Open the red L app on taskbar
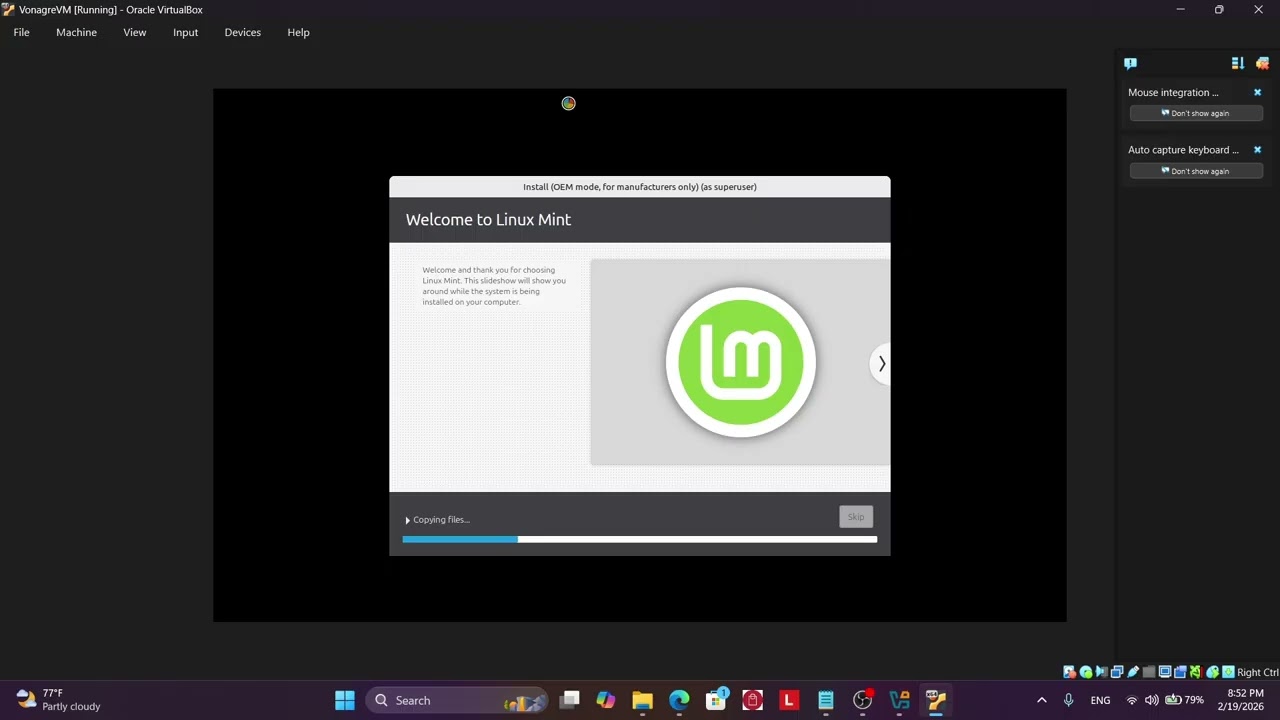The image size is (1280, 720). pos(789,700)
